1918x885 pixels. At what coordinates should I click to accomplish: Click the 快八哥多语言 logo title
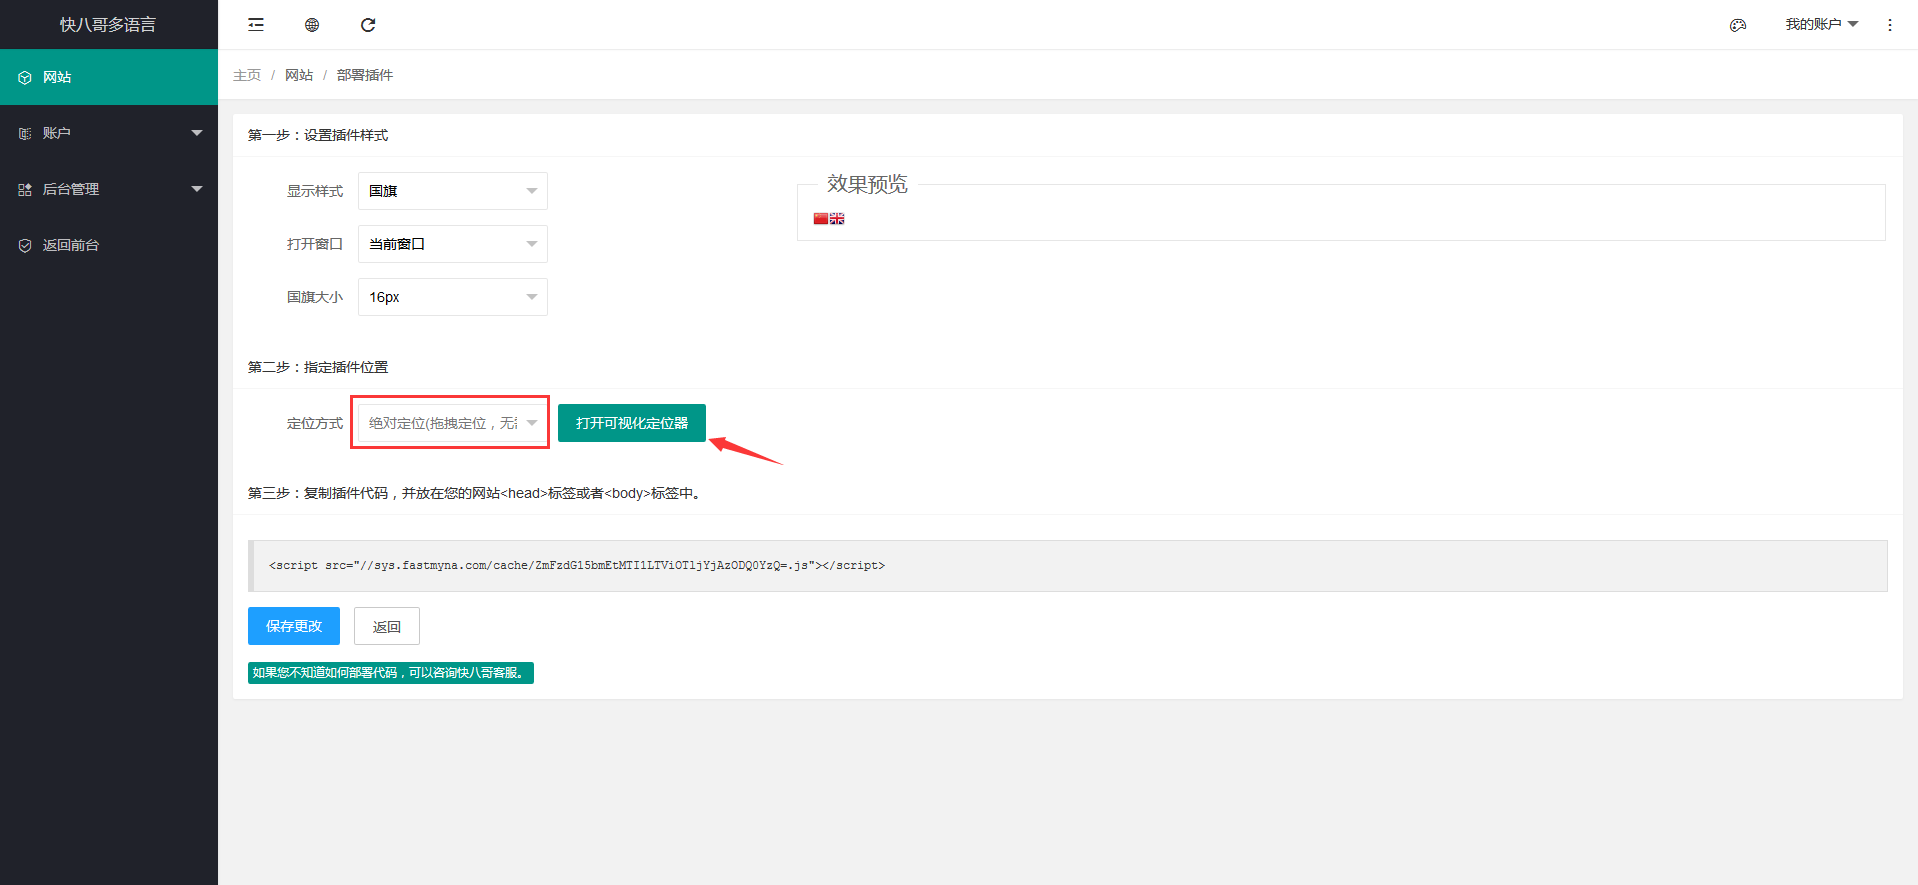108,25
